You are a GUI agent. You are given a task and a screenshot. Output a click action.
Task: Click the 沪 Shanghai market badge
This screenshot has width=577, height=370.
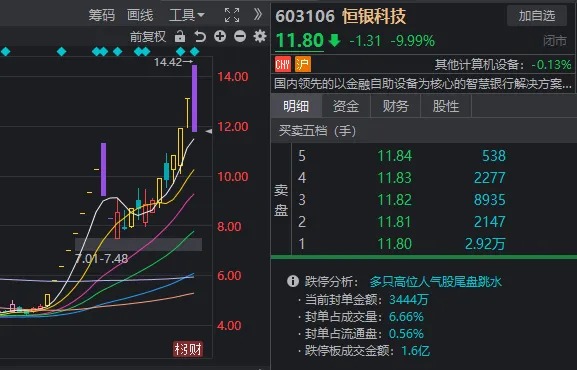(x=303, y=64)
